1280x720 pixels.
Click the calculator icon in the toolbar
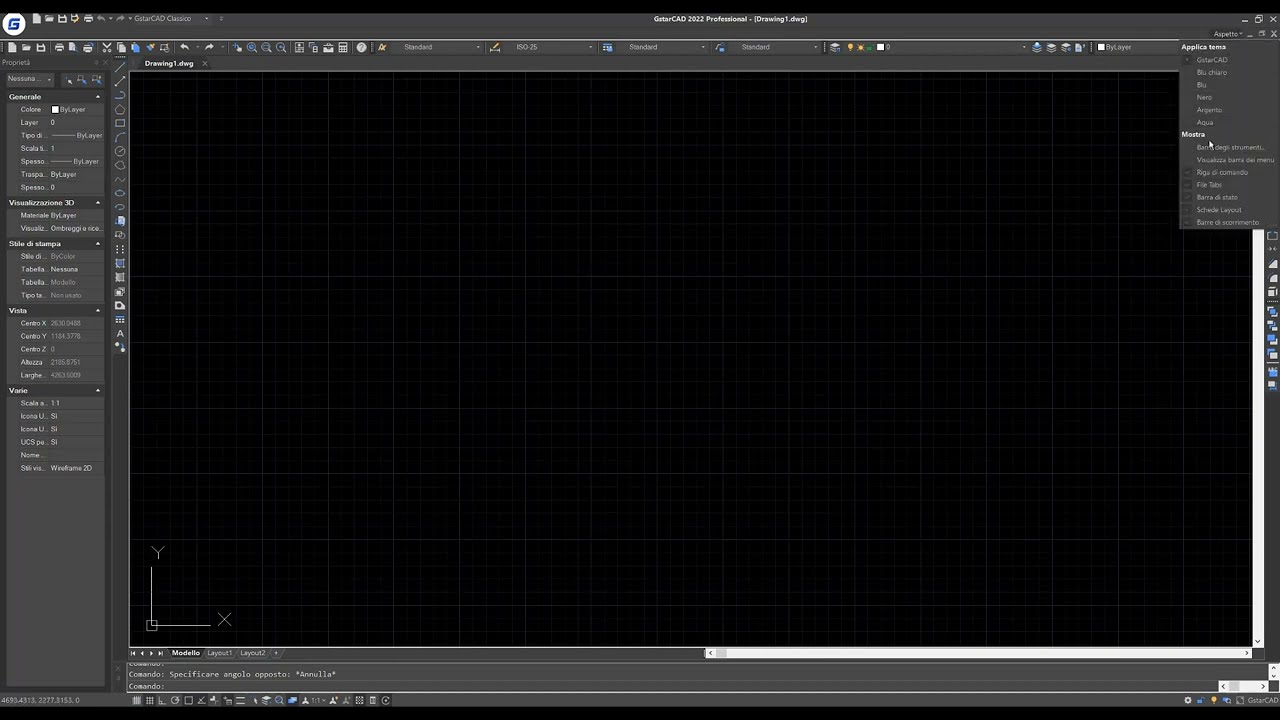pos(343,47)
